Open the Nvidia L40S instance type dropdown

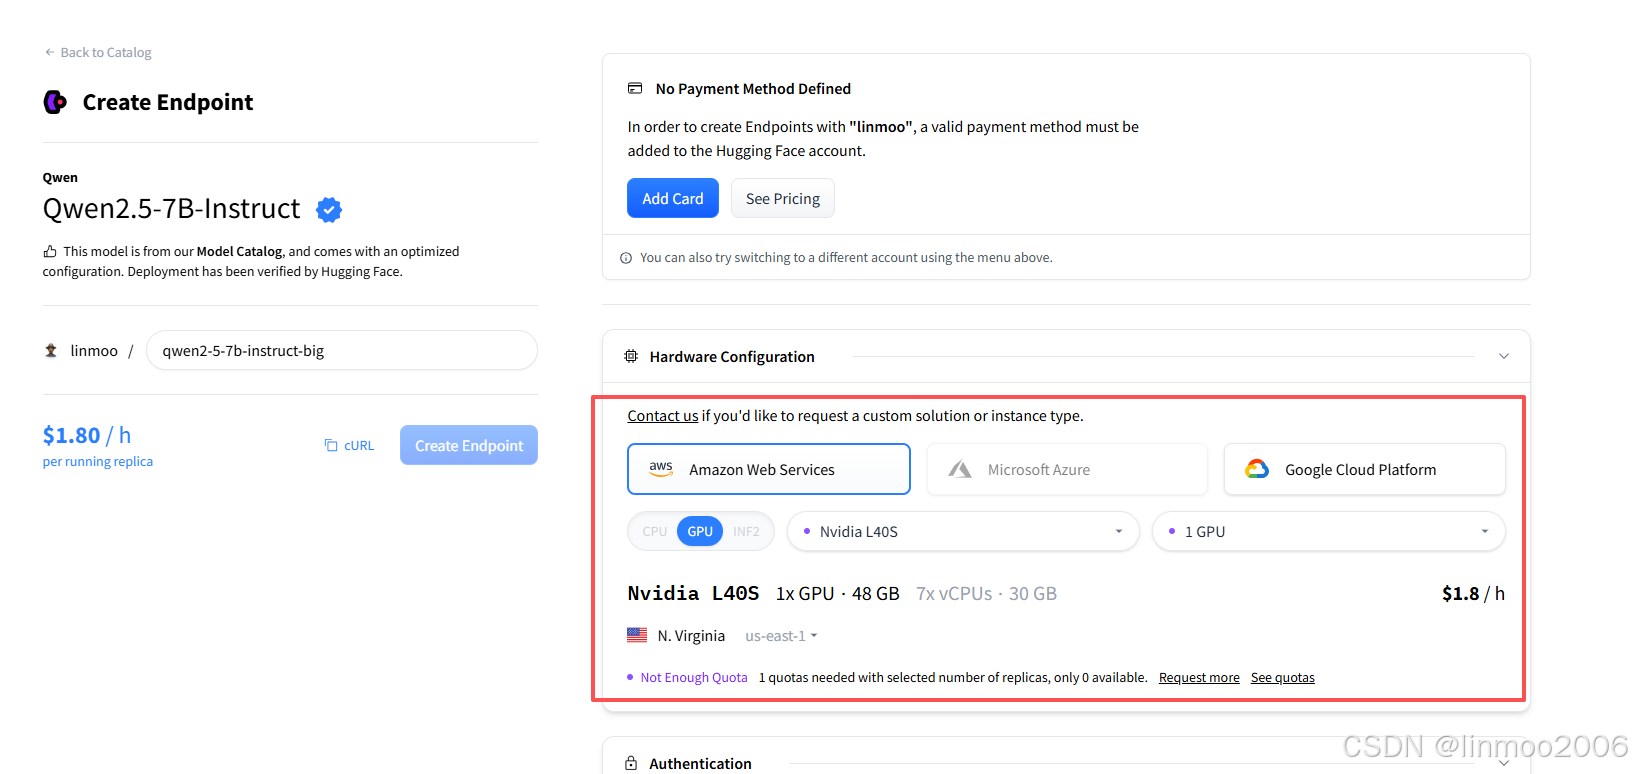963,531
